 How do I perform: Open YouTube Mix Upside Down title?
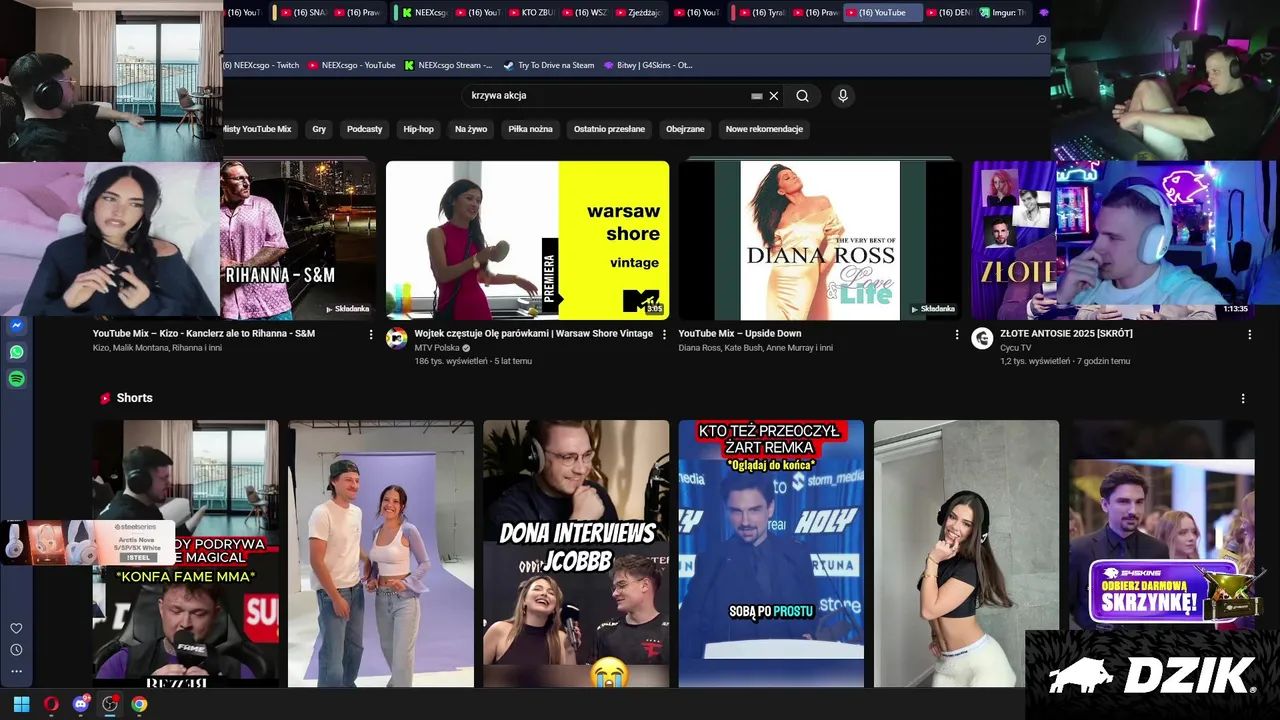click(740, 334)
